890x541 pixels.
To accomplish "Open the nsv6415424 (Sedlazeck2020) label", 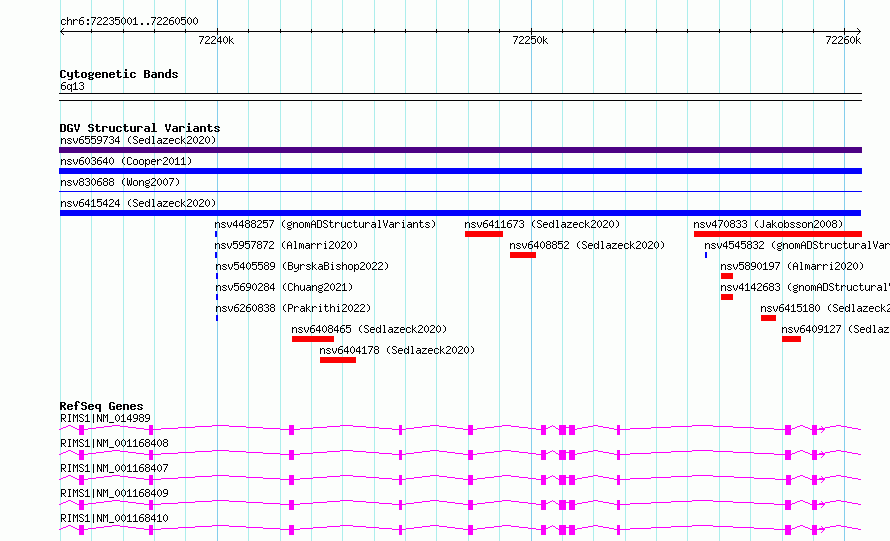I will click(x=138, y=203).
